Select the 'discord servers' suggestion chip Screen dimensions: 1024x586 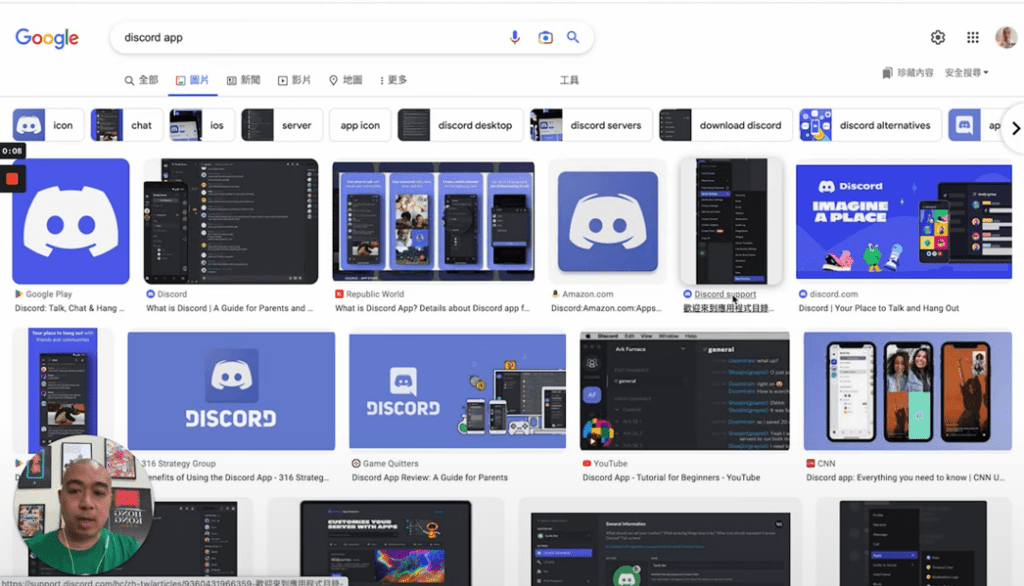coord(591,125)
